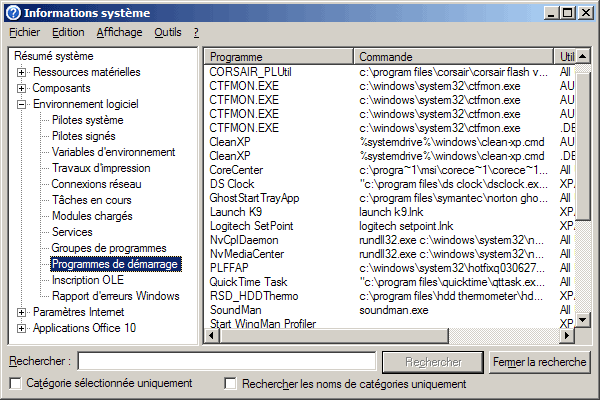Open the Outils menu

[x=168, y=32]
